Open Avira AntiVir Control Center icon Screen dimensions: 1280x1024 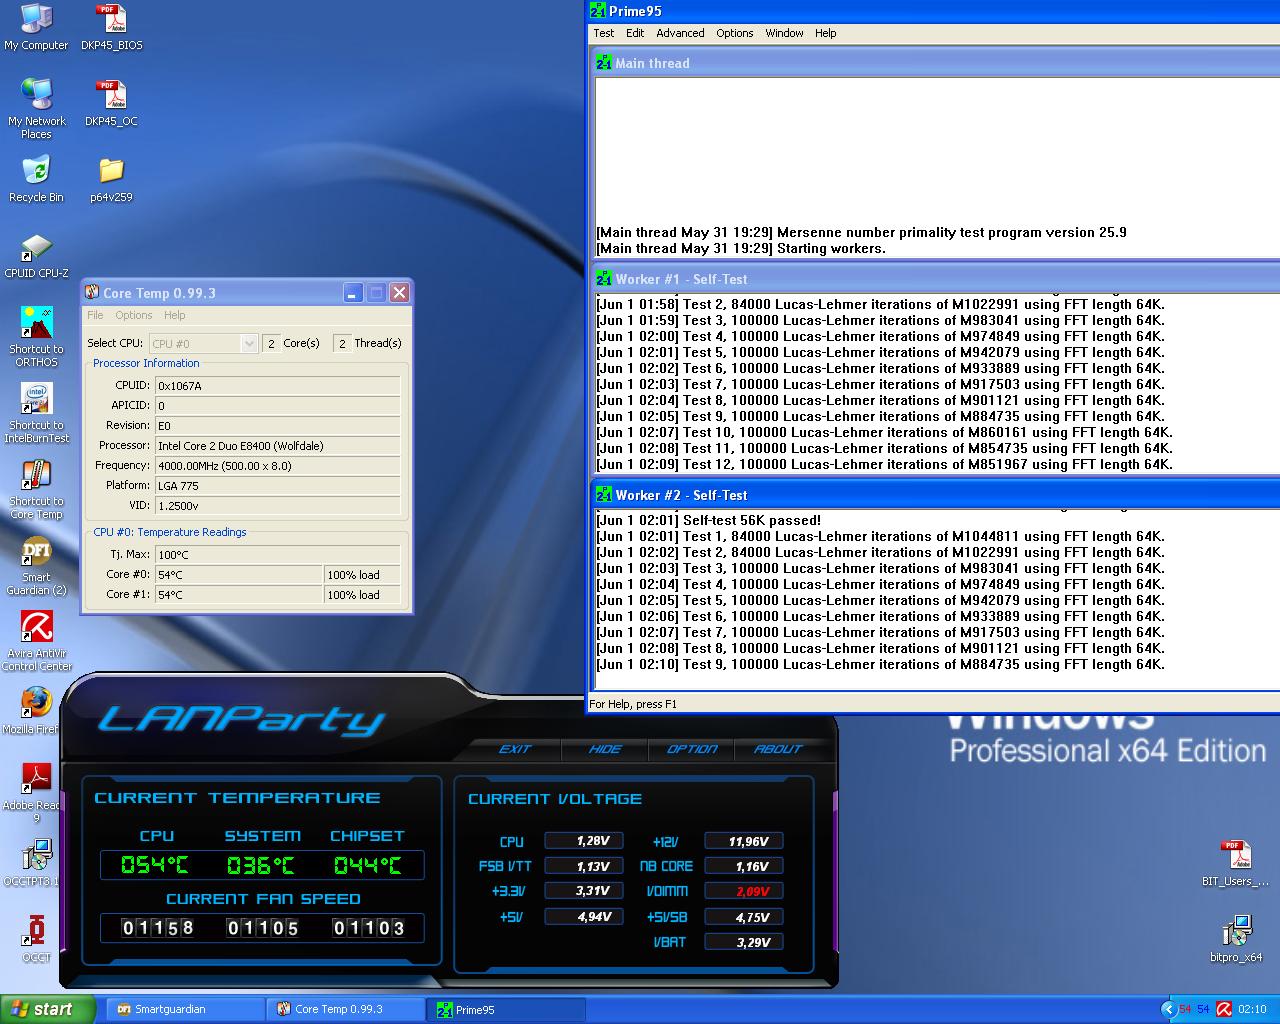click(x=36, y=641)
